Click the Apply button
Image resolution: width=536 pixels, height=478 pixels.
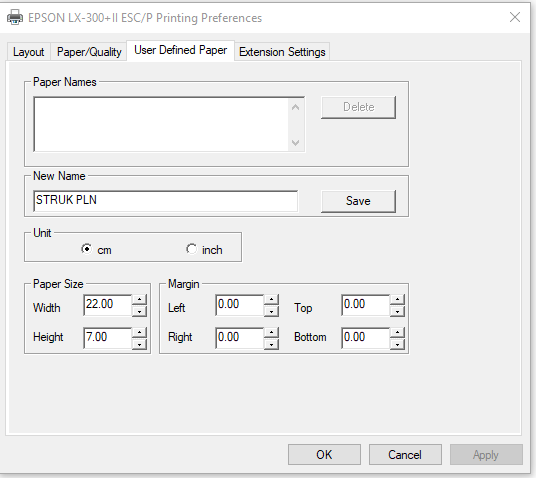(486, 454)
